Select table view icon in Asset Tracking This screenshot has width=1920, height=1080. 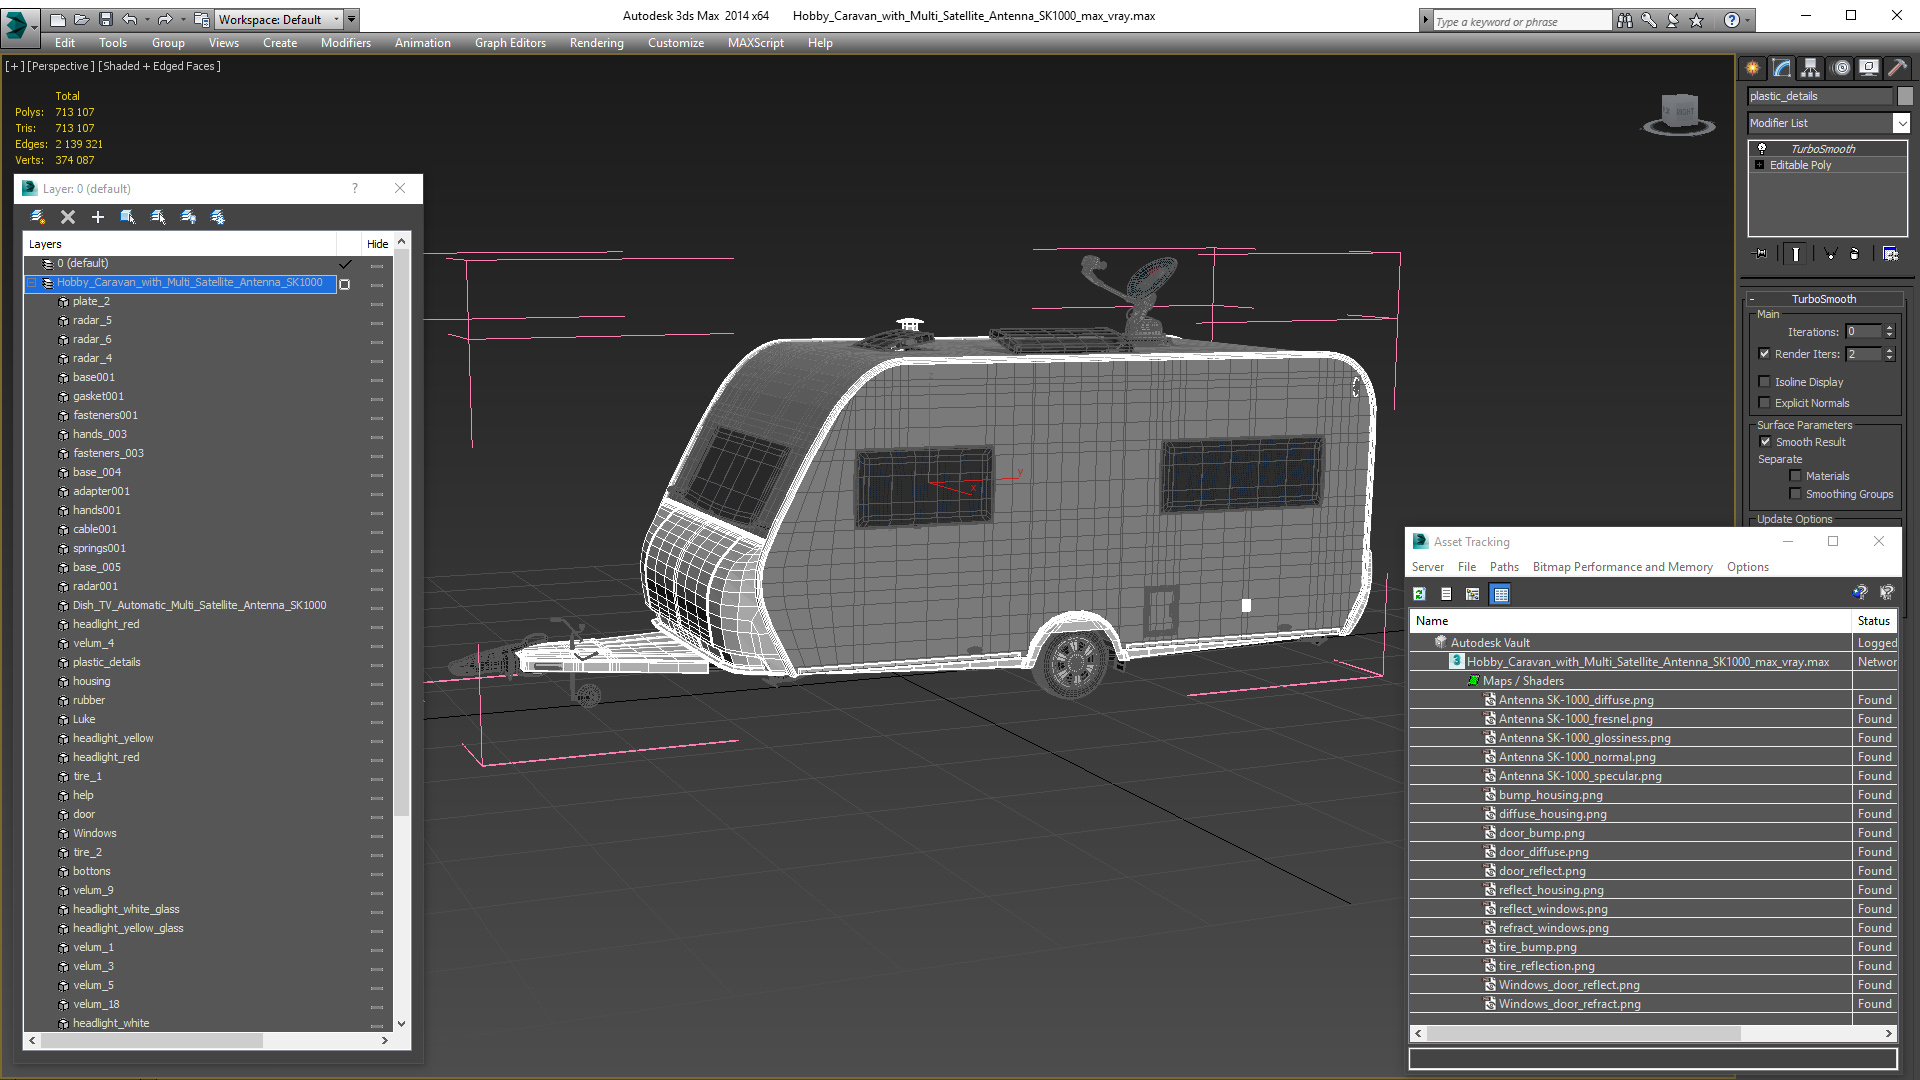pos(1500,594)
